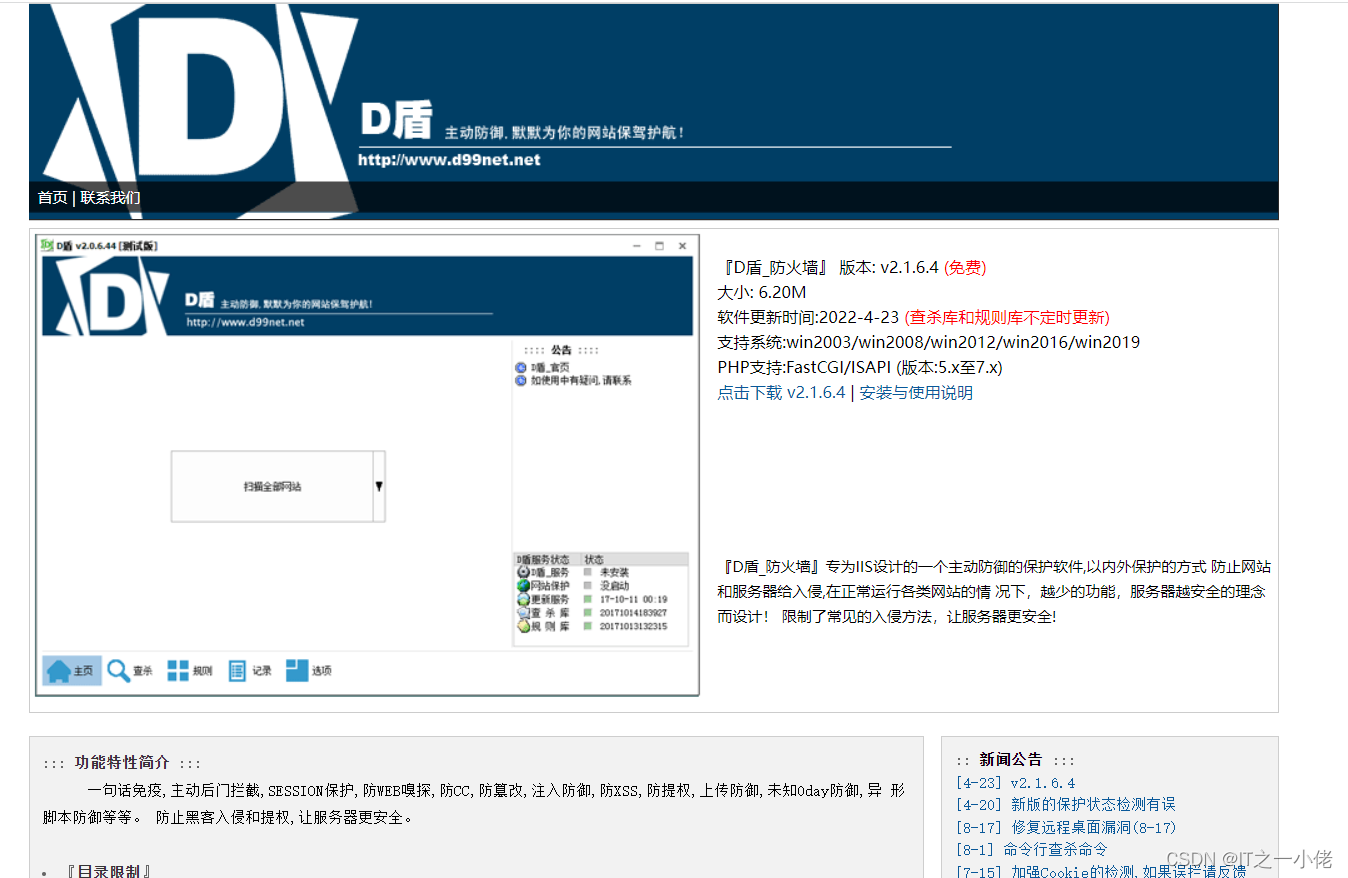Click the 软件更新时间:2022-4-23 text

tap(808, 317)
